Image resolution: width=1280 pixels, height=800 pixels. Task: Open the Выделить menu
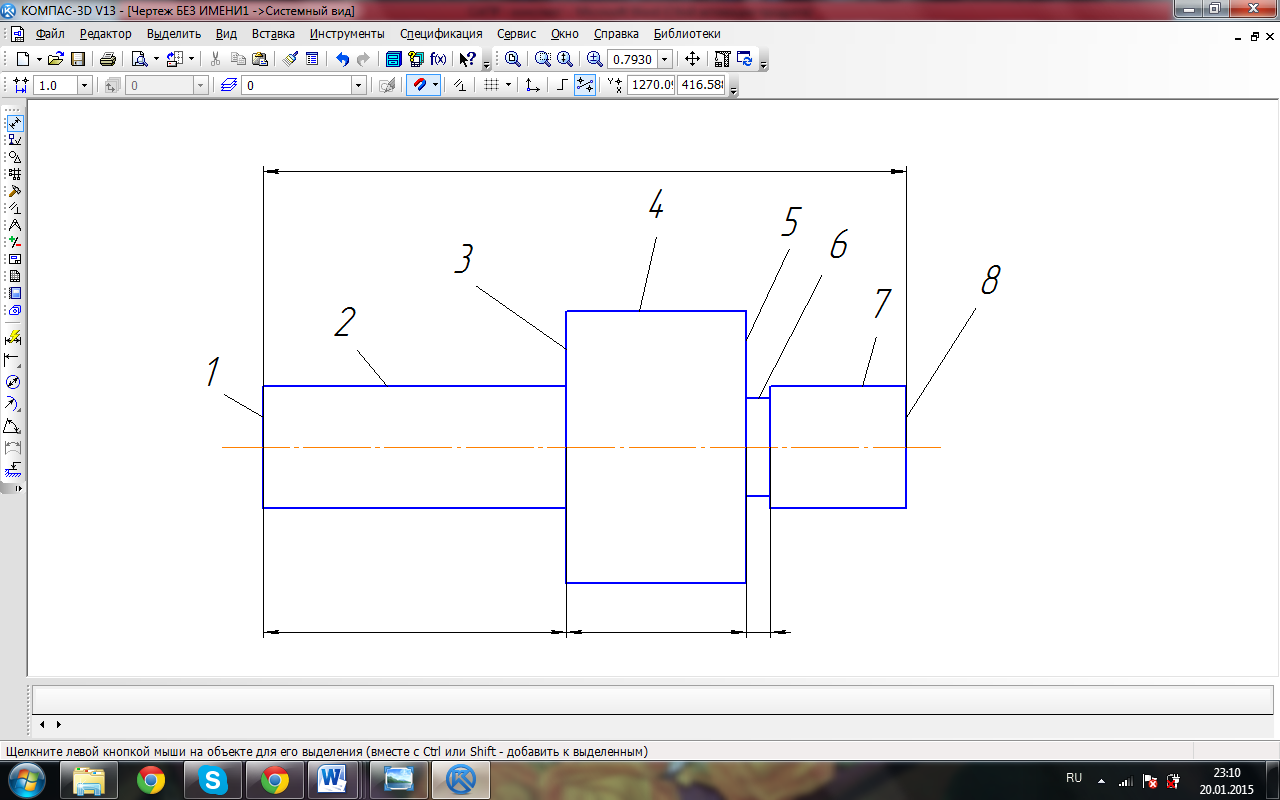click(x=174, y=33)
